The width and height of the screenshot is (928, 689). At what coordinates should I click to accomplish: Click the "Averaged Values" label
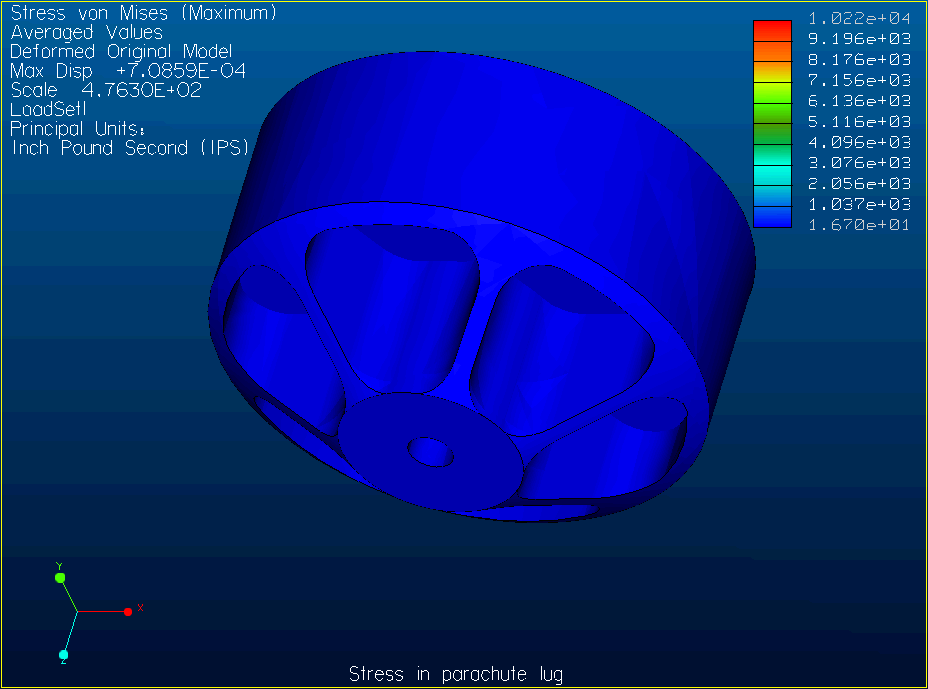click(x=86, y=33)
